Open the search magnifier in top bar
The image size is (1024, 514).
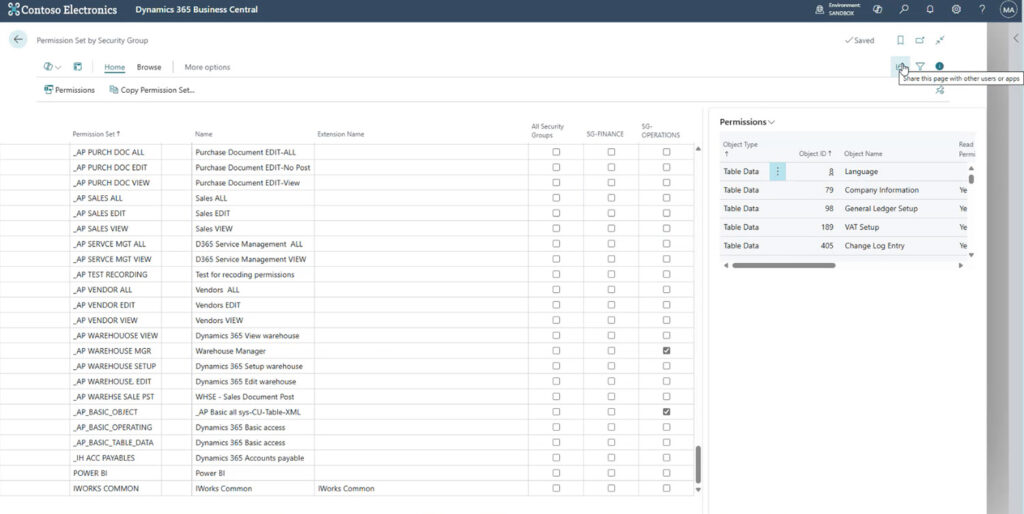[904, 9]
